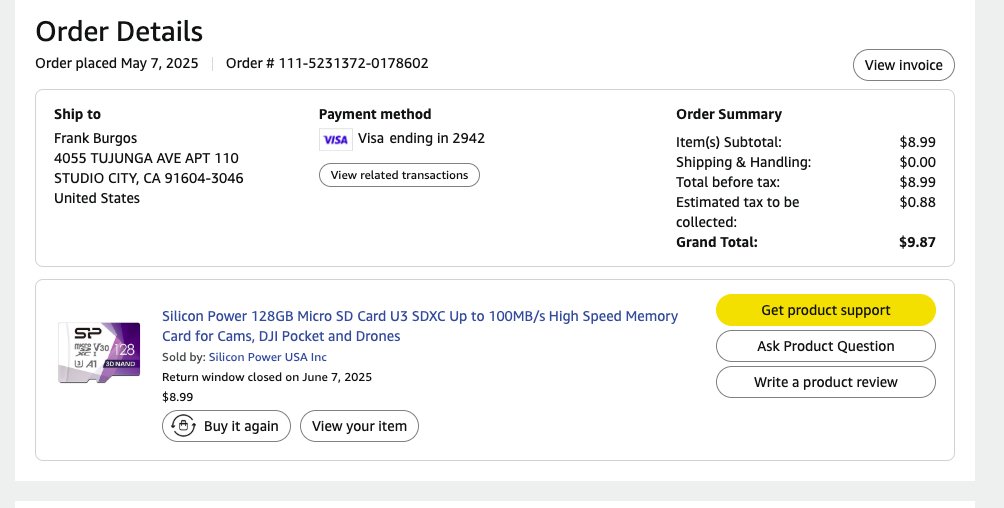Click the Buy it again cart icon
1004x508 pixels.
pyautogui.click(x=183, y=426)
